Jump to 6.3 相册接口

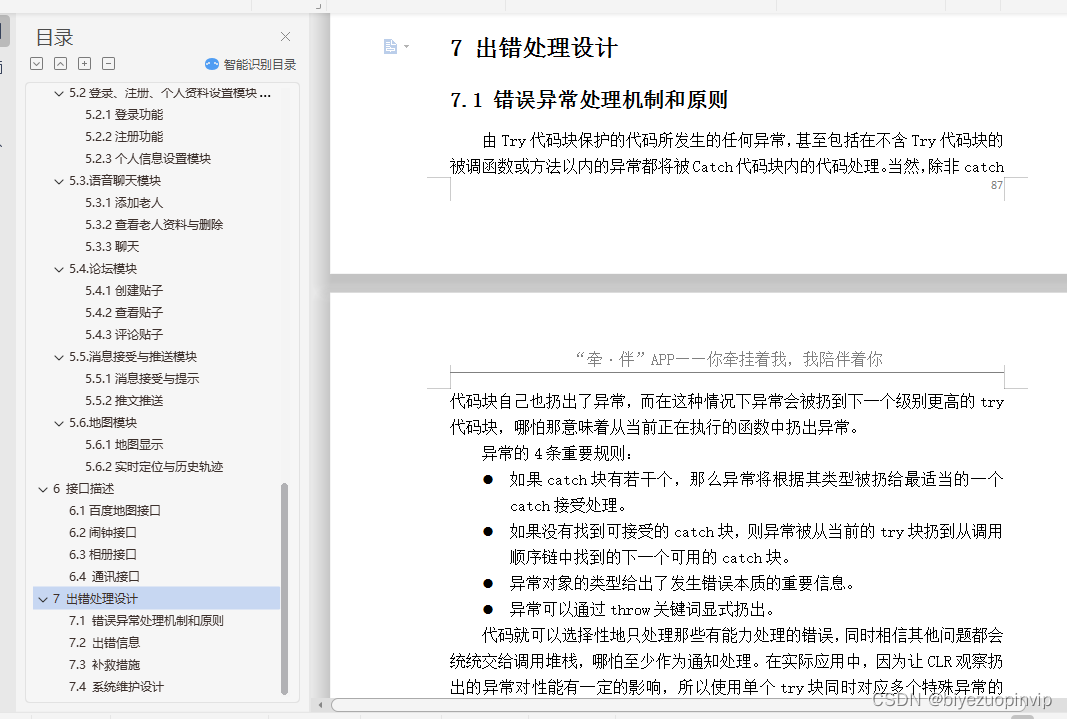(x=103, y=554)
